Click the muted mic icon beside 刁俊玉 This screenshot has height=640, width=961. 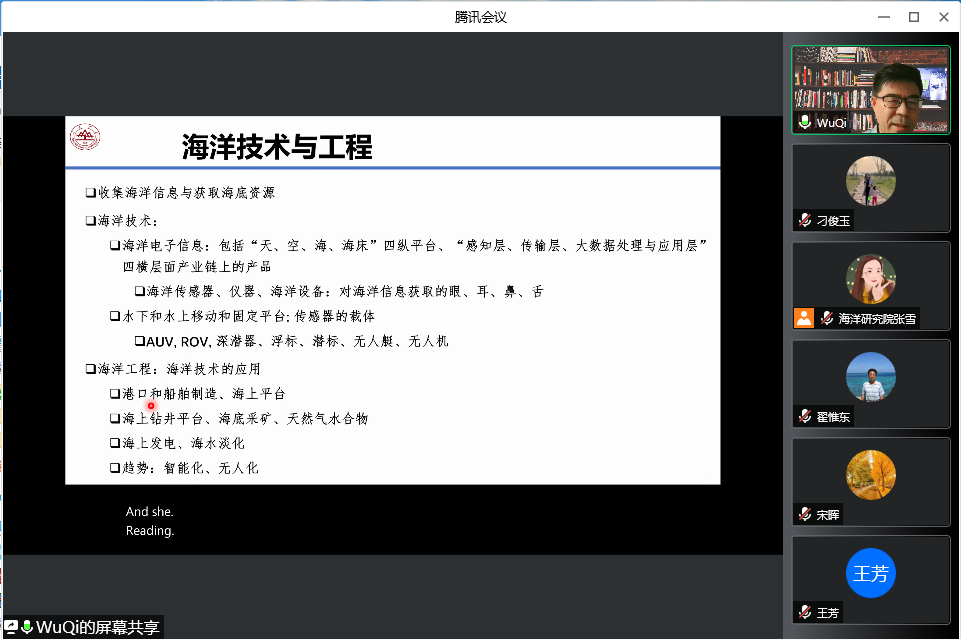click(x=804, y=220)
